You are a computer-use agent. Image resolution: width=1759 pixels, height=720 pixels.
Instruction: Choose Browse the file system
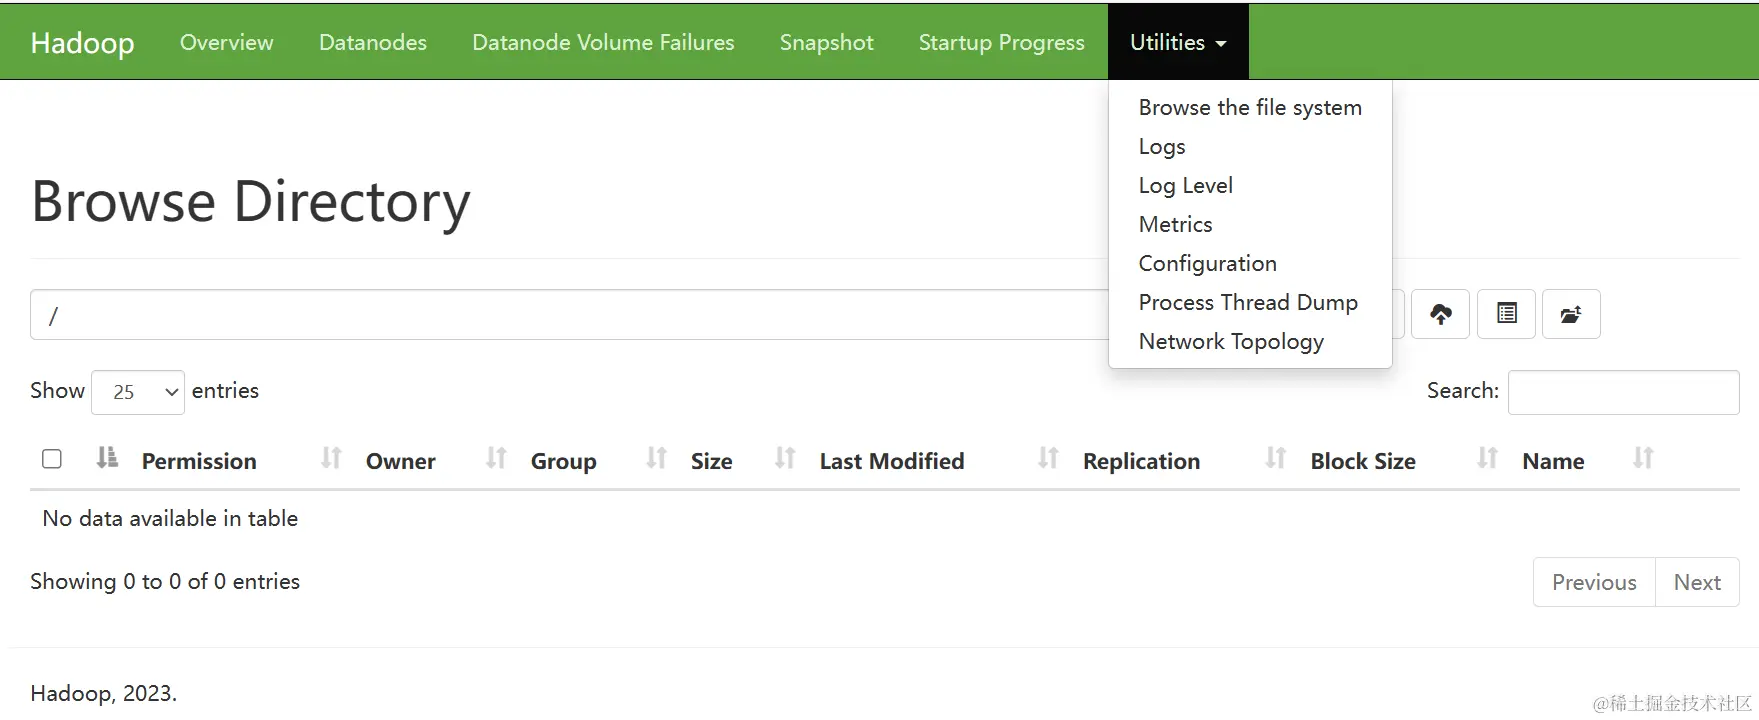[x=1250, y=108]
